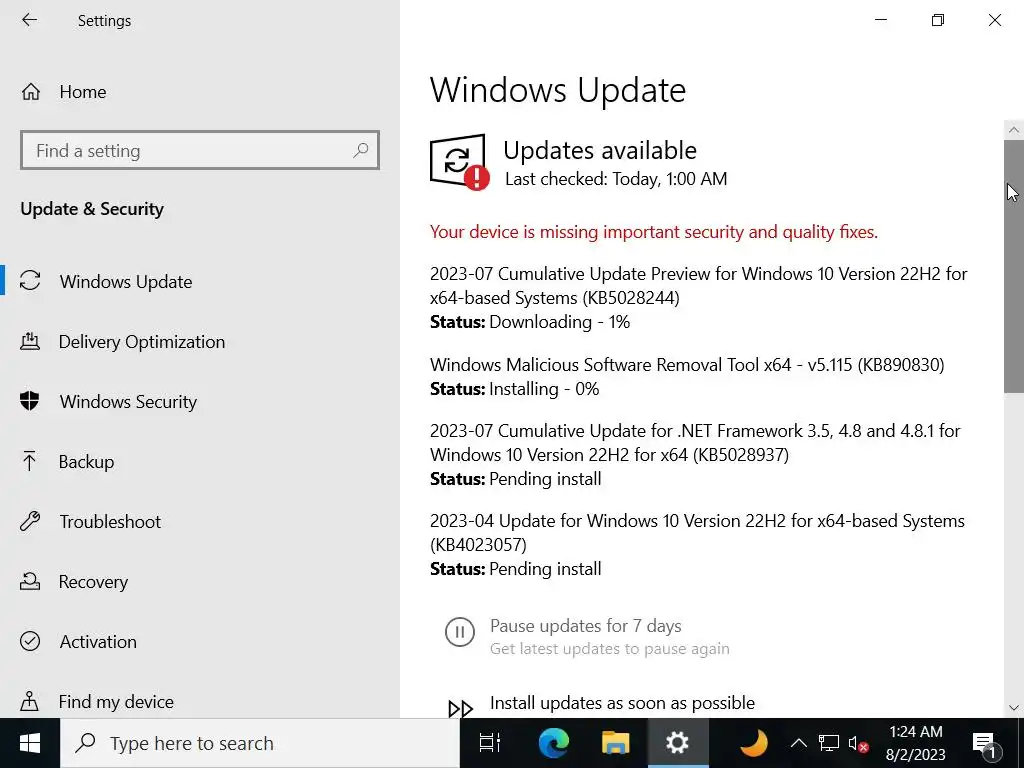The height and width of the screenshot is (768, 1024).
Task: Minimize the Settings window
Action: 881,20
